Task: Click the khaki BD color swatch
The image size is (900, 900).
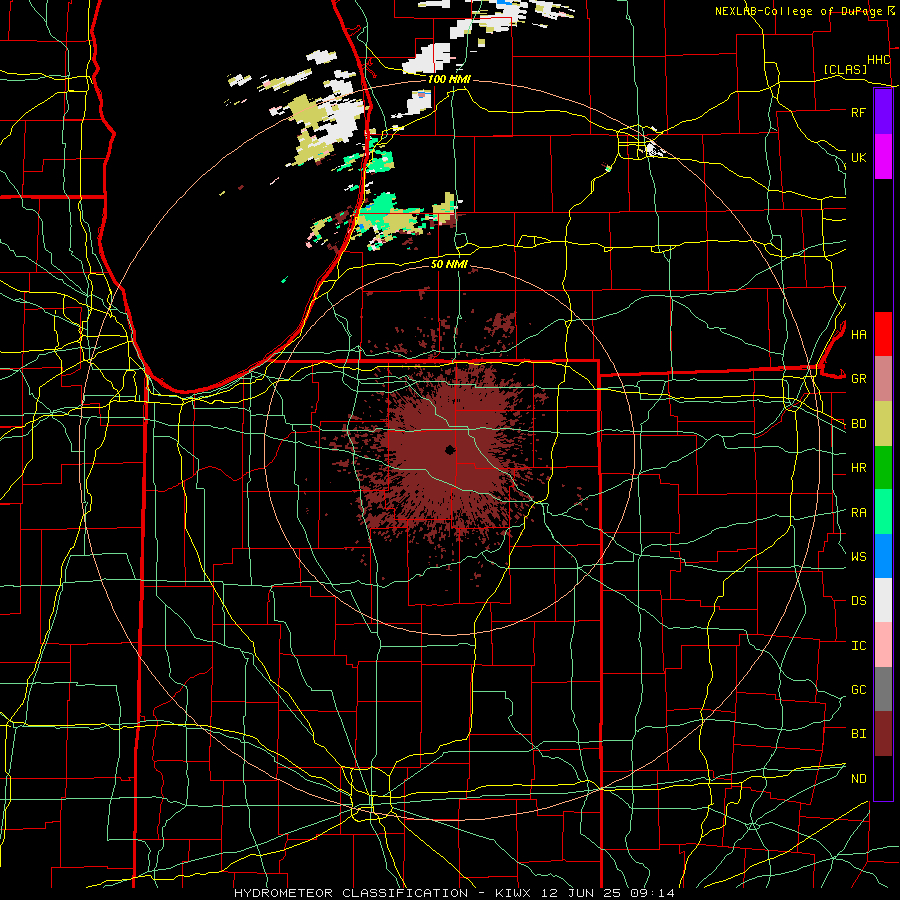Action: (883, 424)
